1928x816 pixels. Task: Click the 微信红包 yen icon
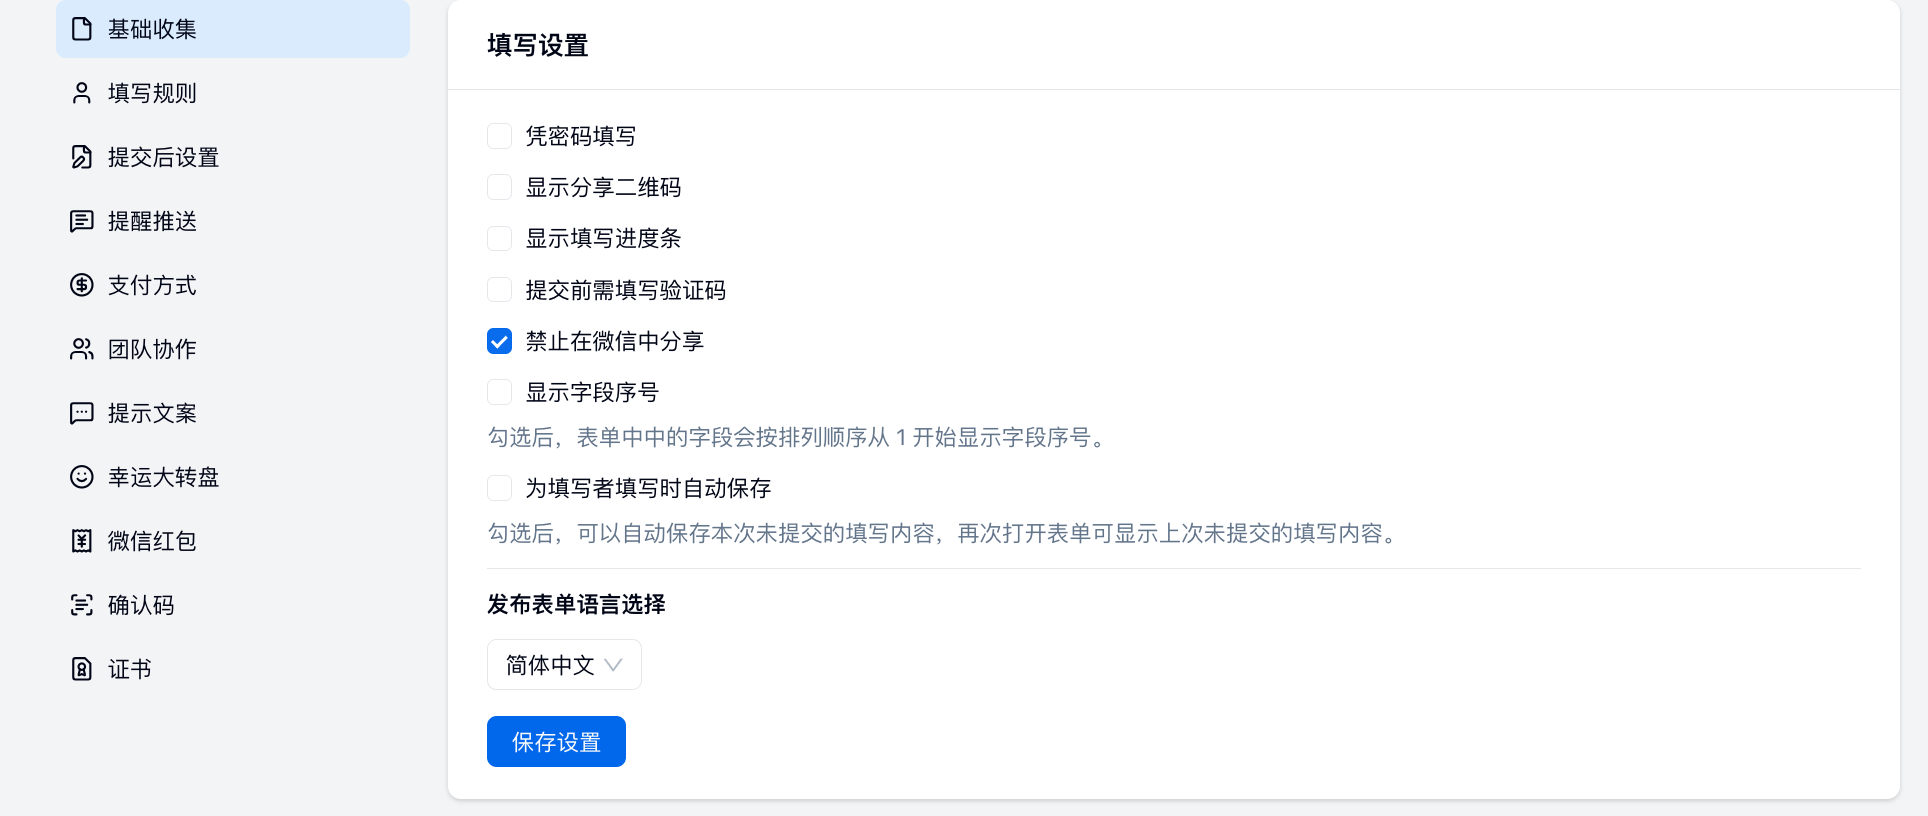tap(82, 541)
